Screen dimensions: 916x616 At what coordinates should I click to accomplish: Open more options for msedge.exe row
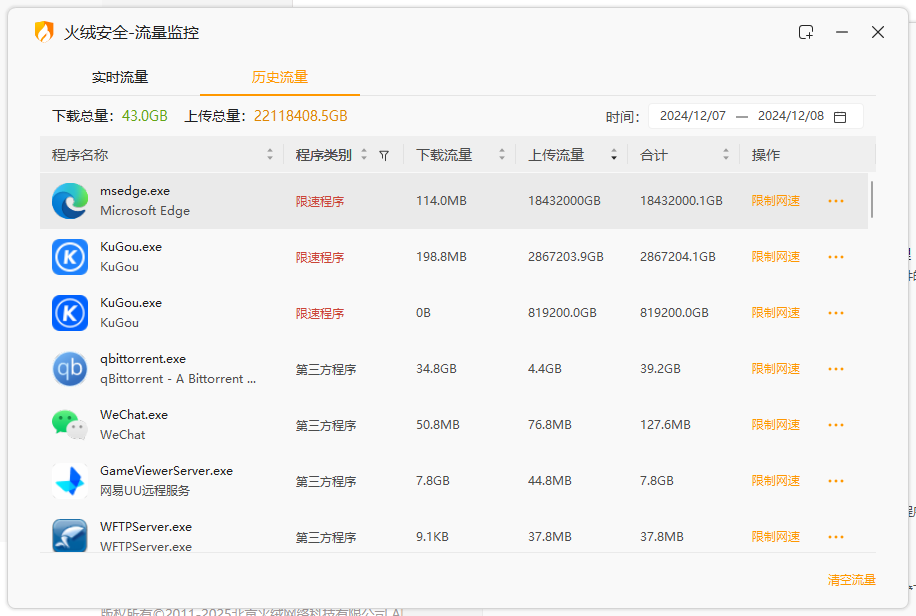coord(836,201)
